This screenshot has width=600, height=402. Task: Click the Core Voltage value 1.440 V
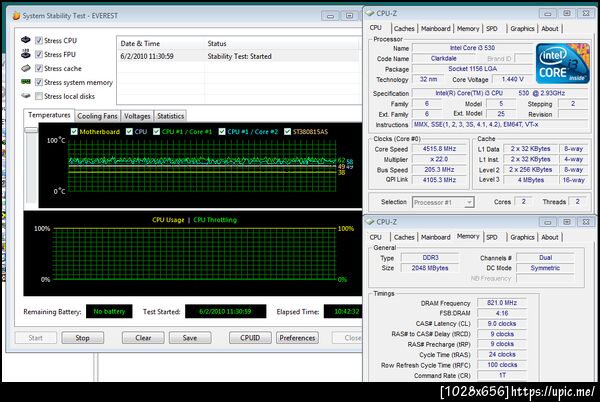(x=513, y=79)
